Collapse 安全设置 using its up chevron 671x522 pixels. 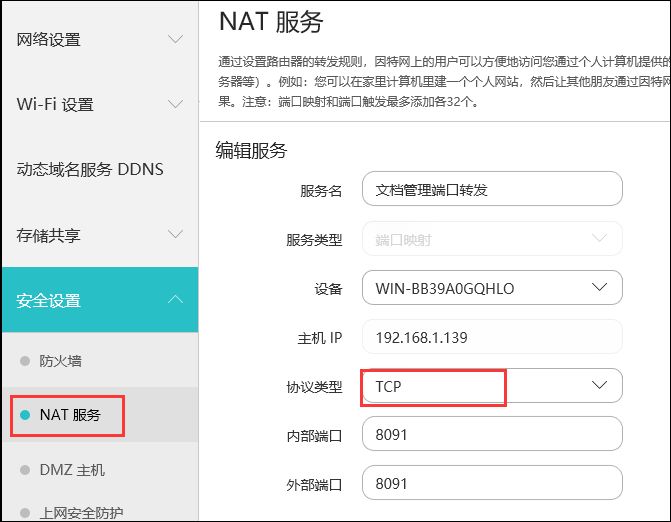click(175, 300)
